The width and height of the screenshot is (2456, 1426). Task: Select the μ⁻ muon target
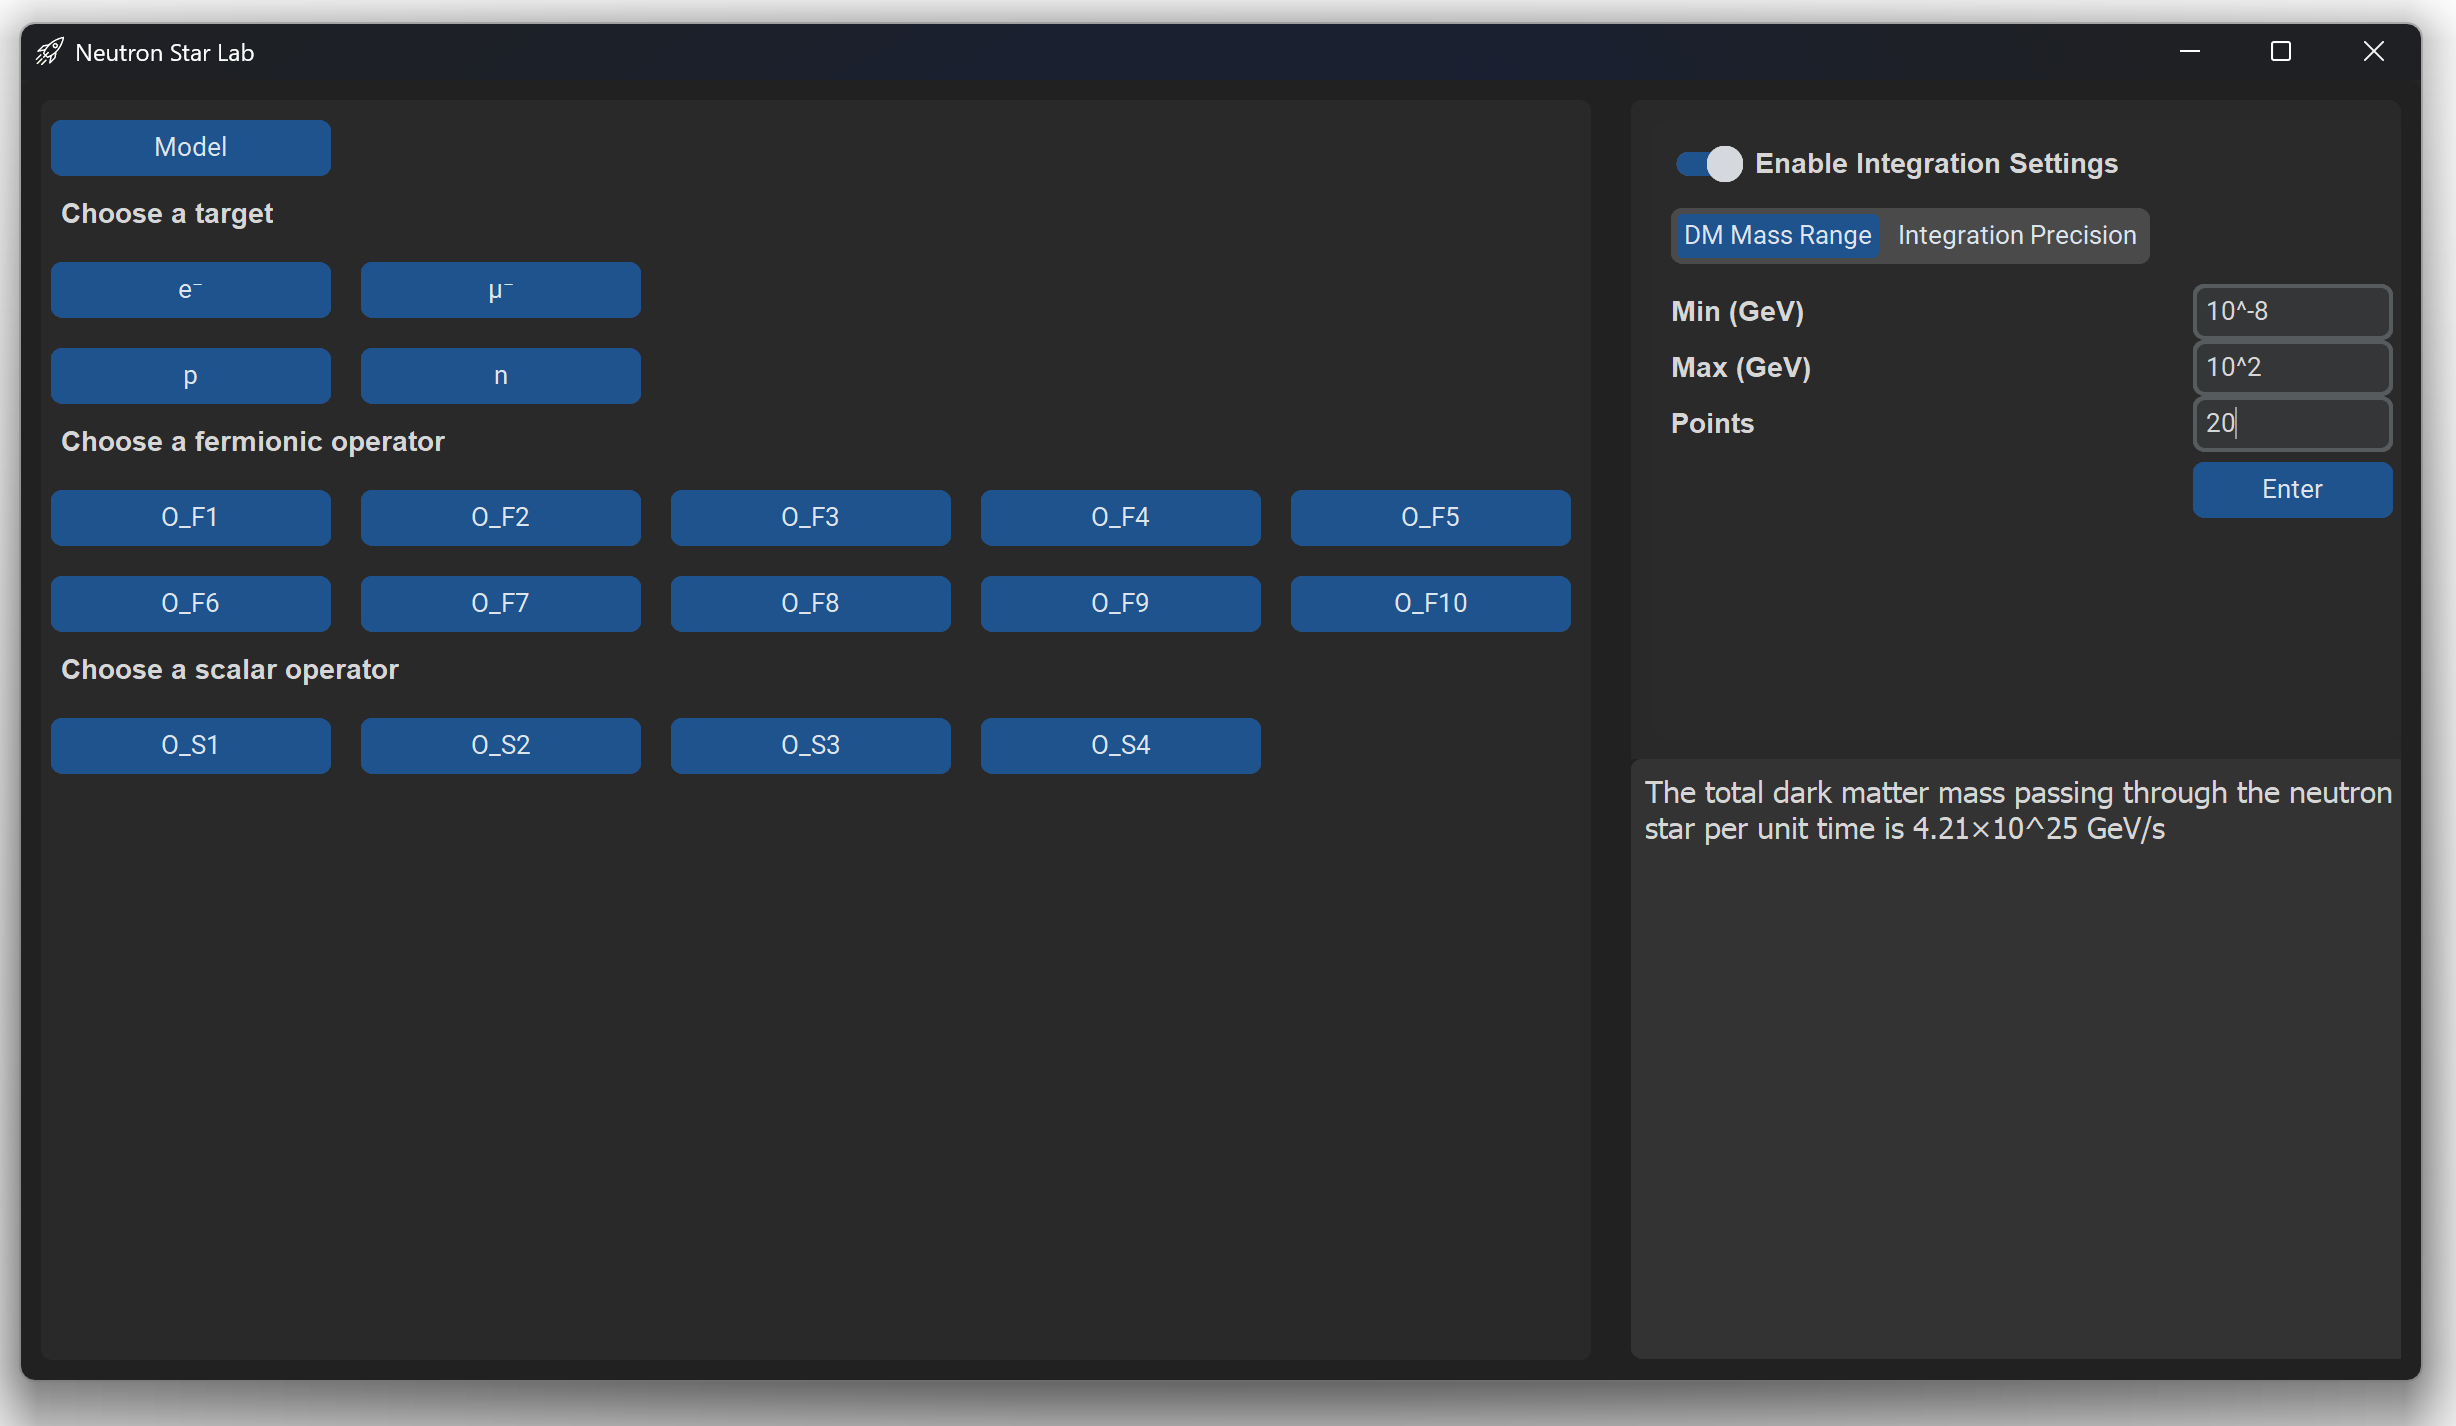pyautogui.click(x=500, y=290)
